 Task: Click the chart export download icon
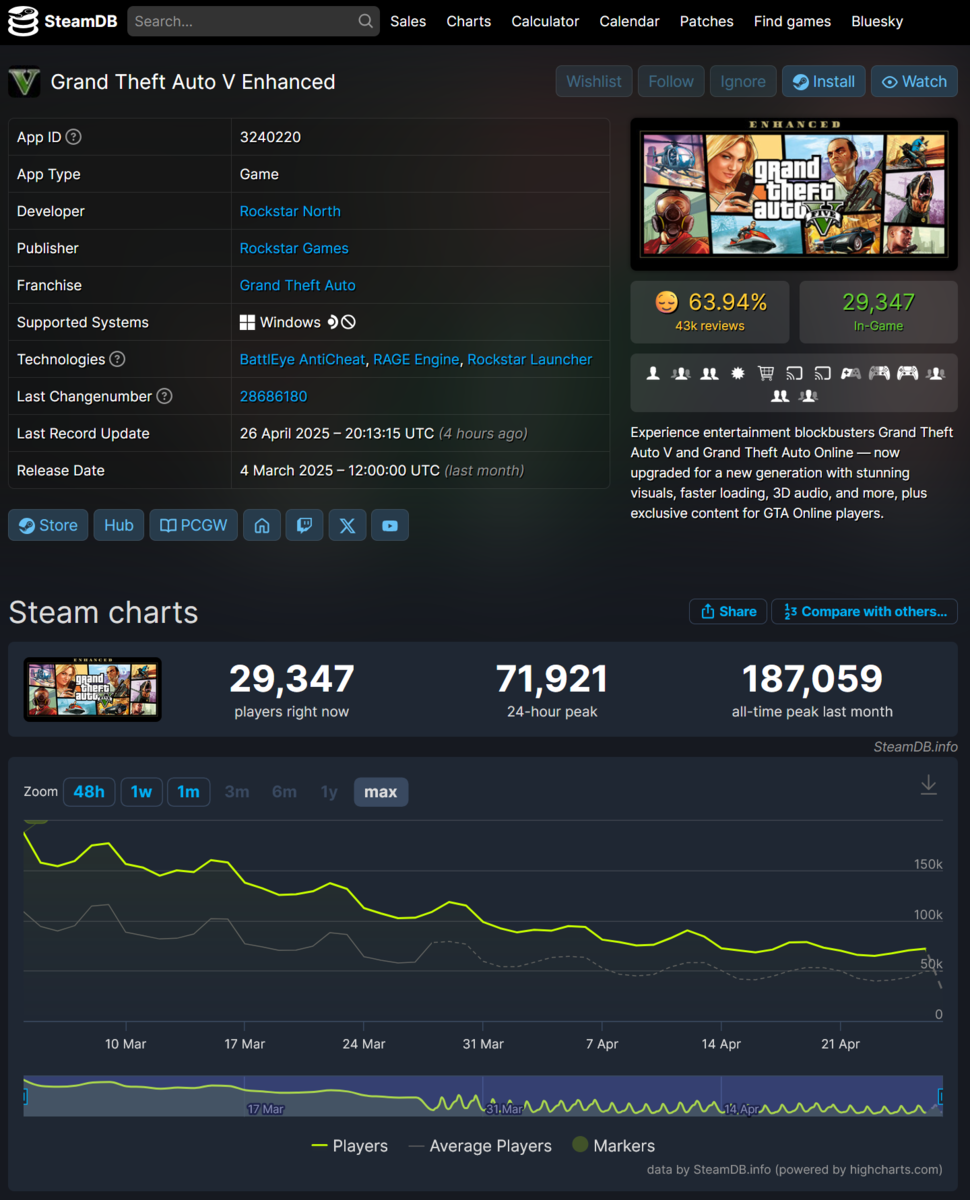coord(928,785)
